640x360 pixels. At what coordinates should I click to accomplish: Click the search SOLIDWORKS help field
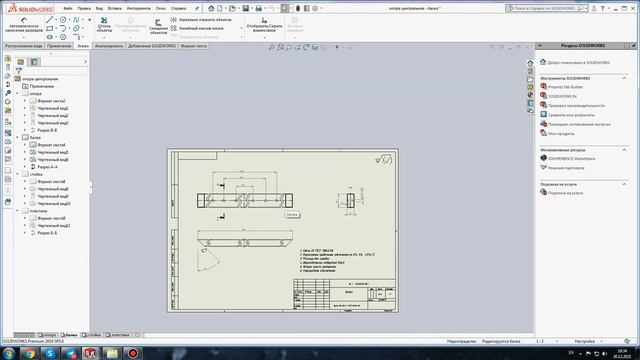[x=544, y=8]
